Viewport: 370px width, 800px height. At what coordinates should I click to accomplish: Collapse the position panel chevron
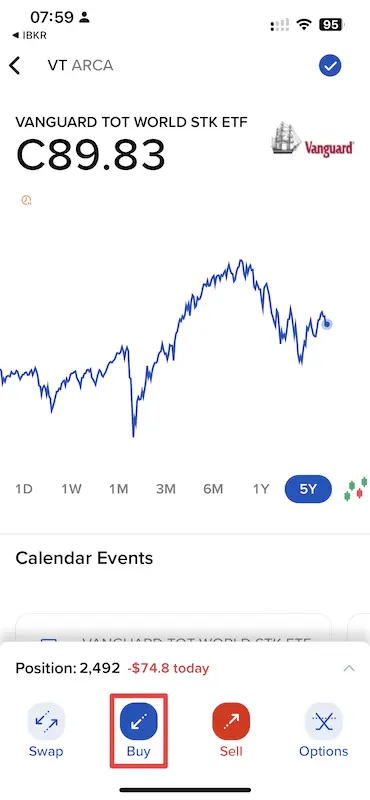[349, 668]
